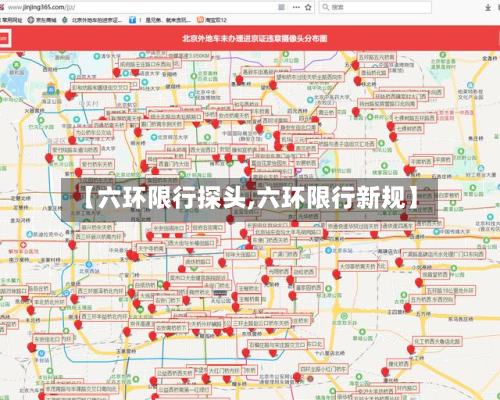Select the 广渠门桥西 camera label
Viewport: 500px width, 400px height.
[x=286, y=254]
